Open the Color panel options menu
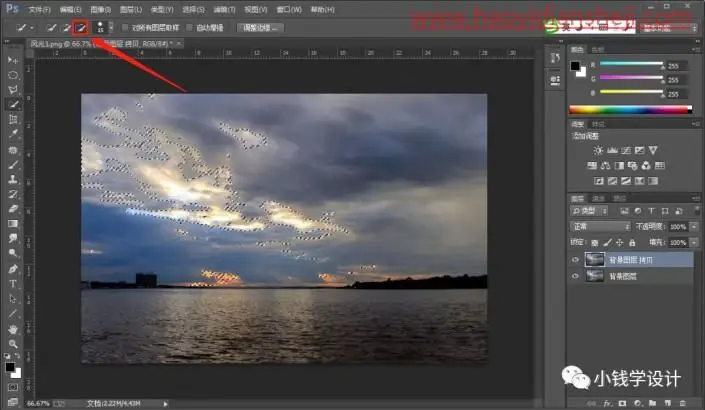Viewport: 705px width, 410px height. 696,49
